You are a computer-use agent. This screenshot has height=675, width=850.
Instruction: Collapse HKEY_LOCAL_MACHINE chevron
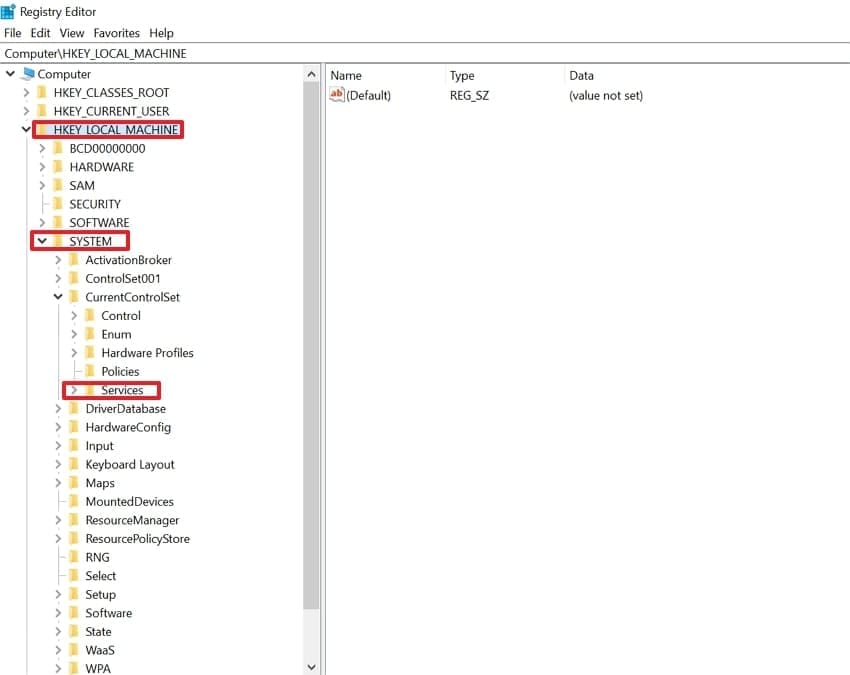pos(26,130)
